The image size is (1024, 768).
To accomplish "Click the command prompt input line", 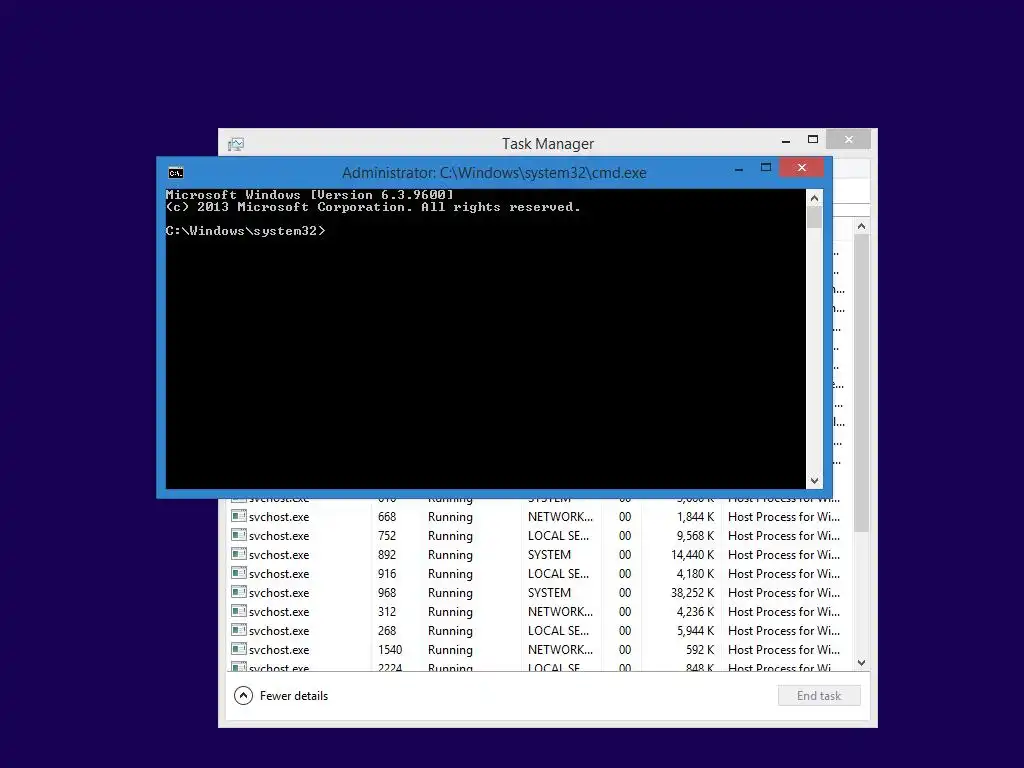I will [x=246, y=231].
